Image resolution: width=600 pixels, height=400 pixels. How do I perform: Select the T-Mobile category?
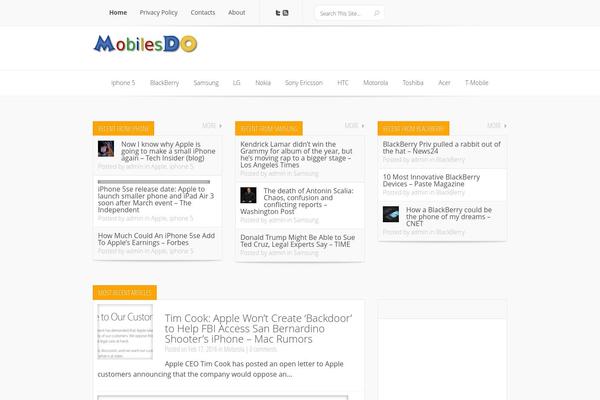pos(477,83)
